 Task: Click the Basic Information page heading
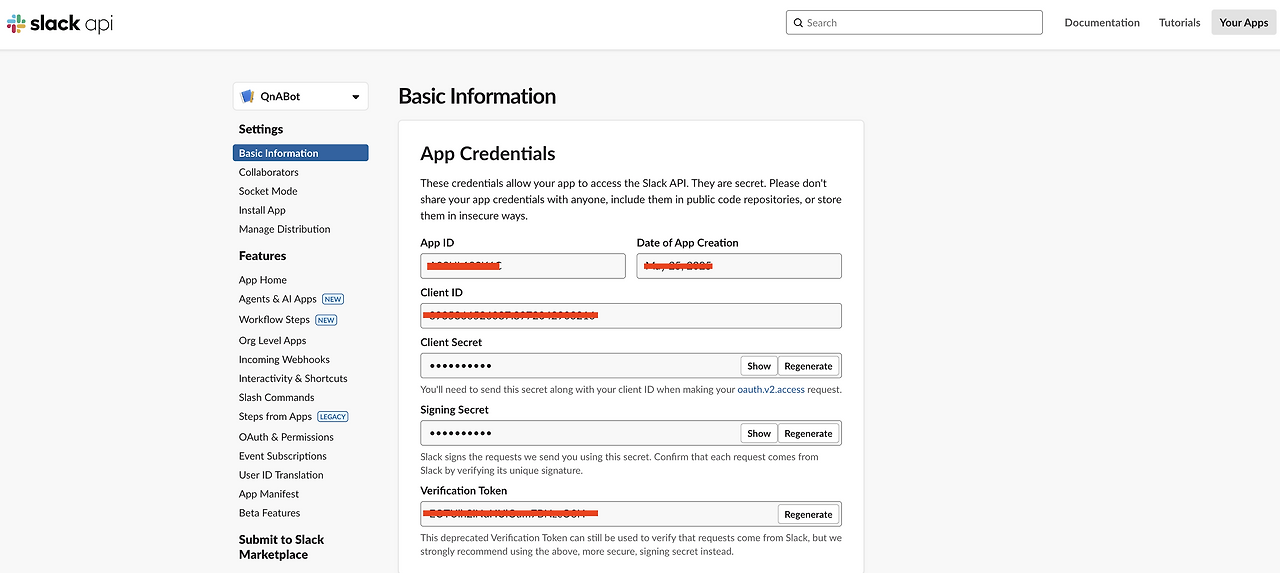[x=477, y=96]
